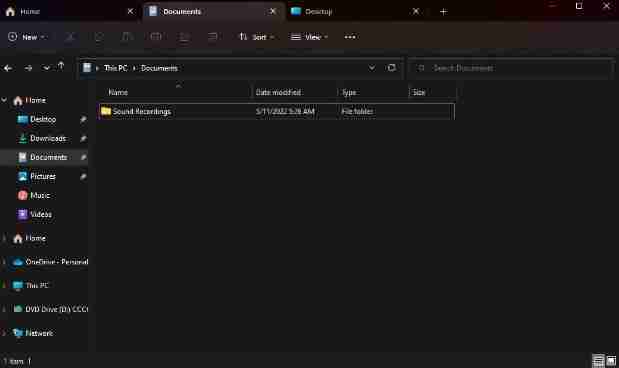Expand the Network tree node

click(4, 333)
